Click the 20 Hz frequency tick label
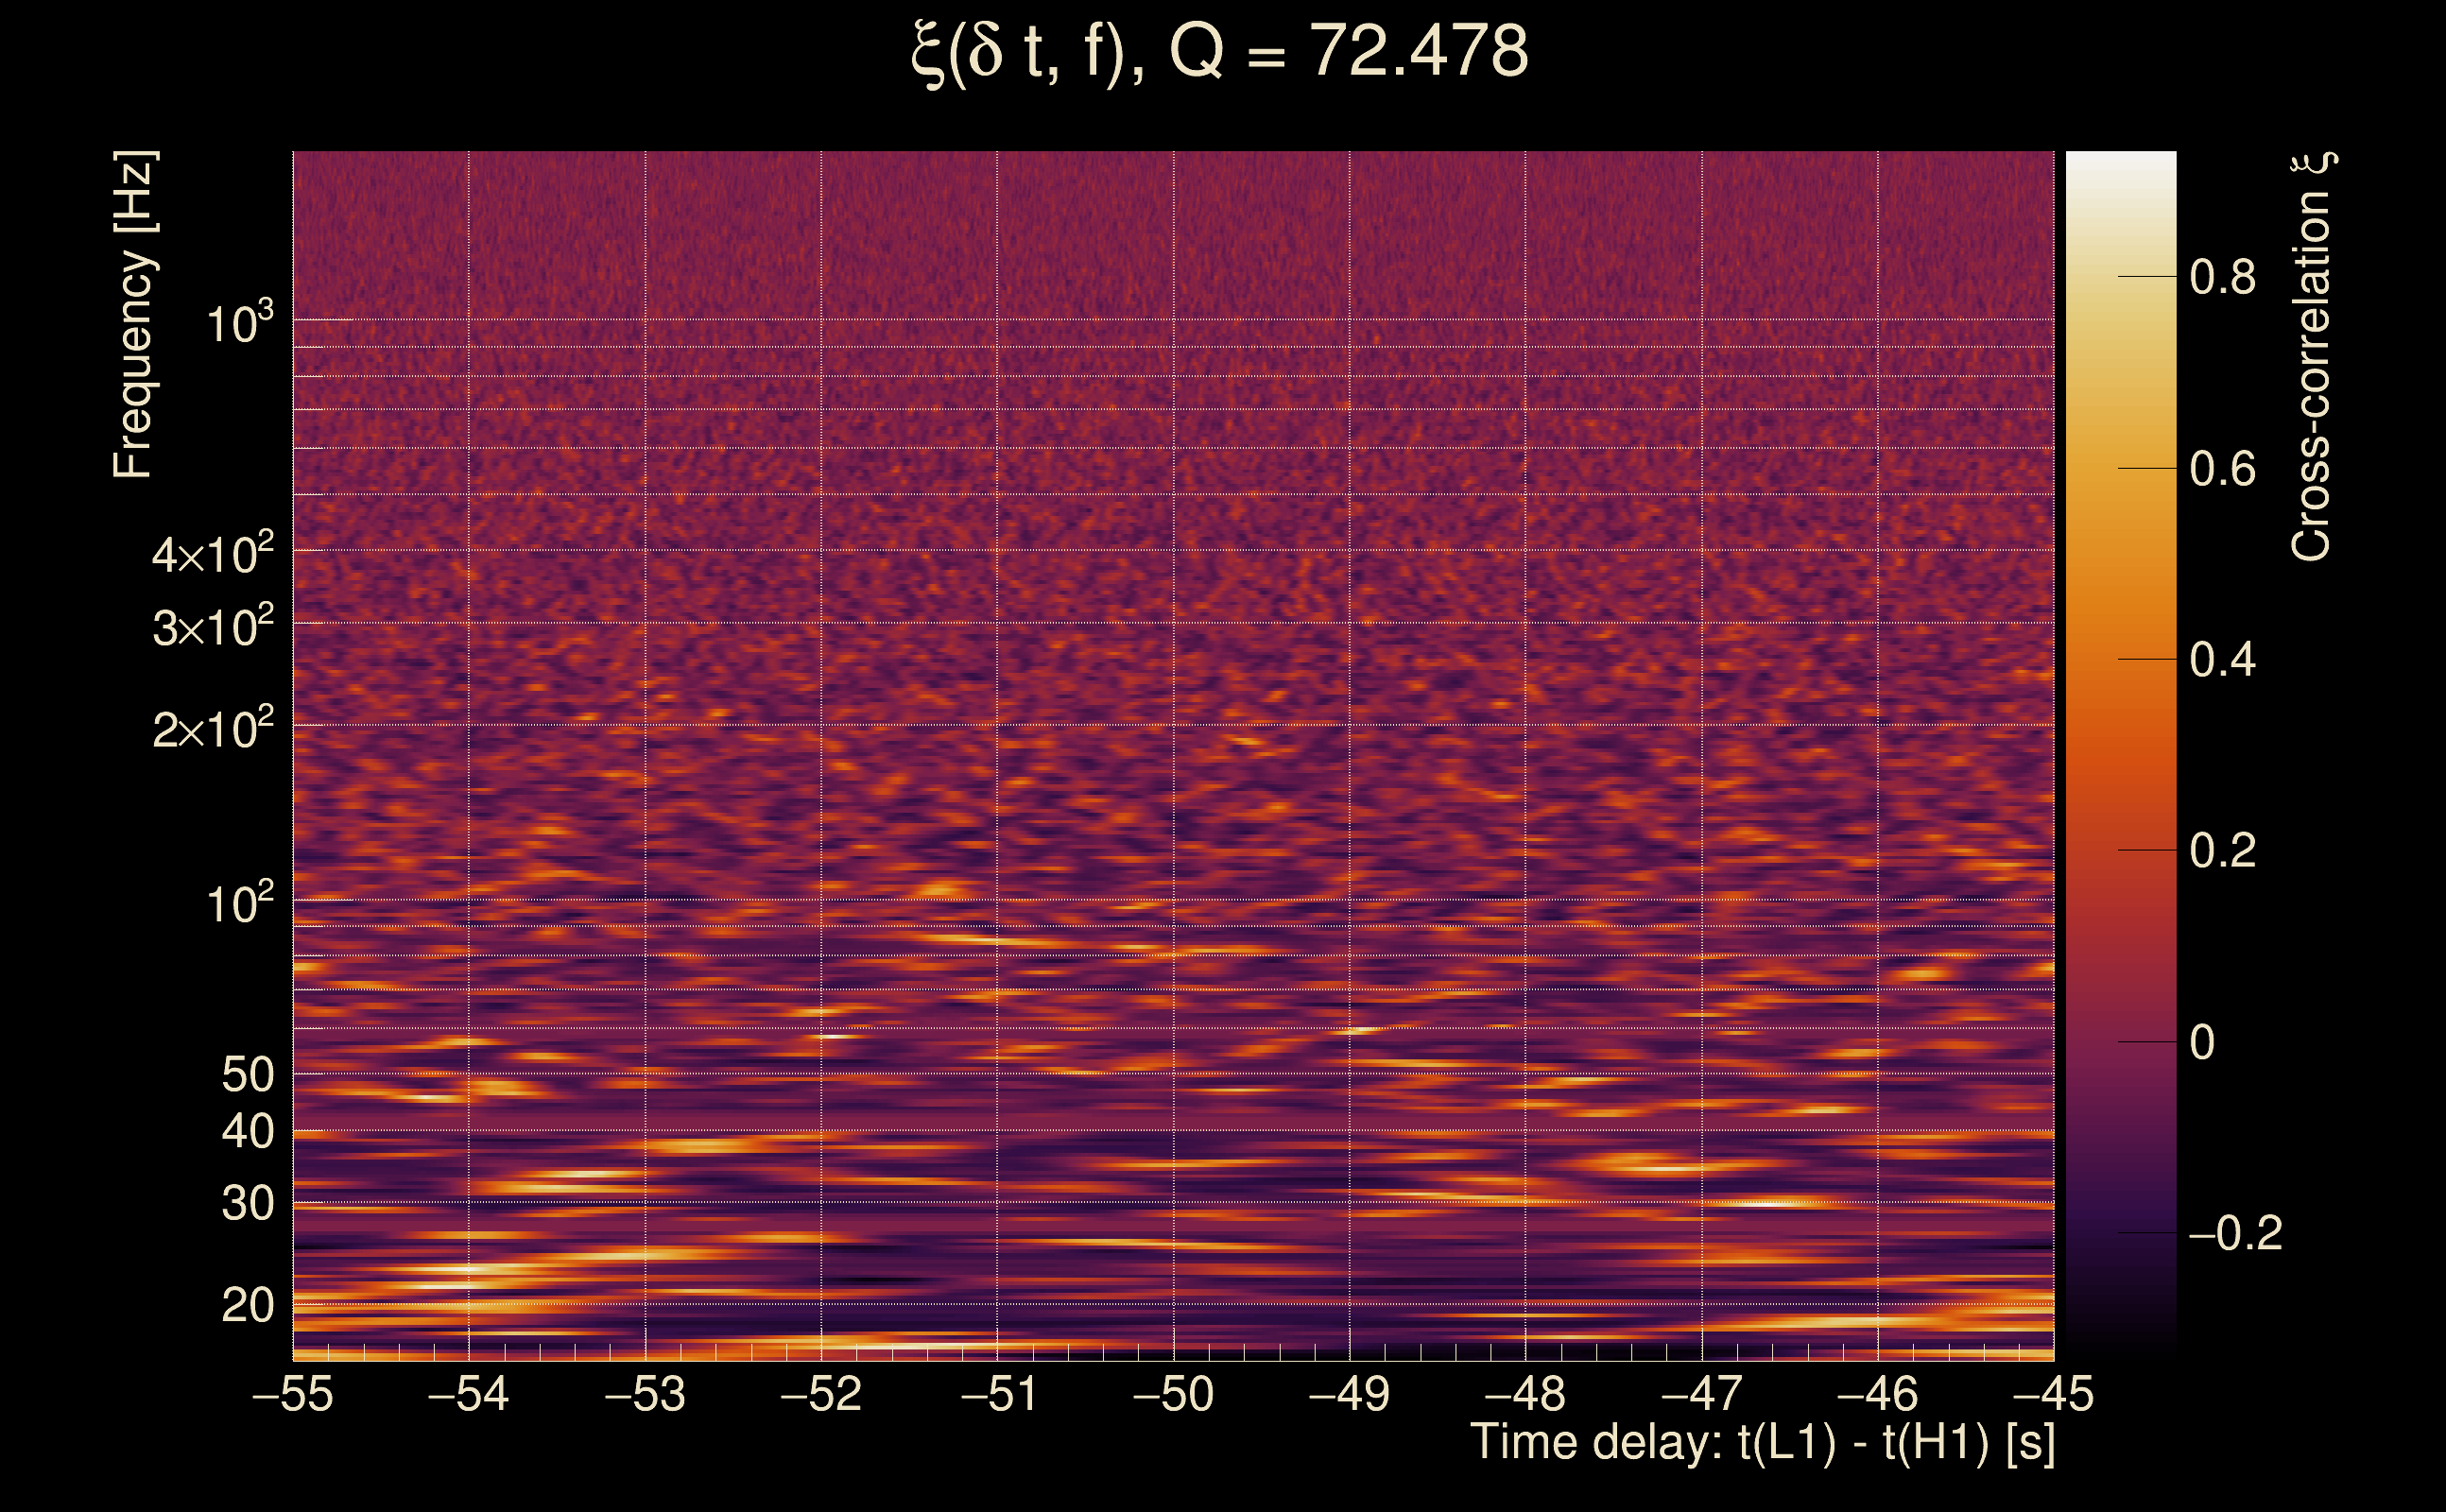The width and height of the screenshot is (2446, 1512). pos(247,1305)
